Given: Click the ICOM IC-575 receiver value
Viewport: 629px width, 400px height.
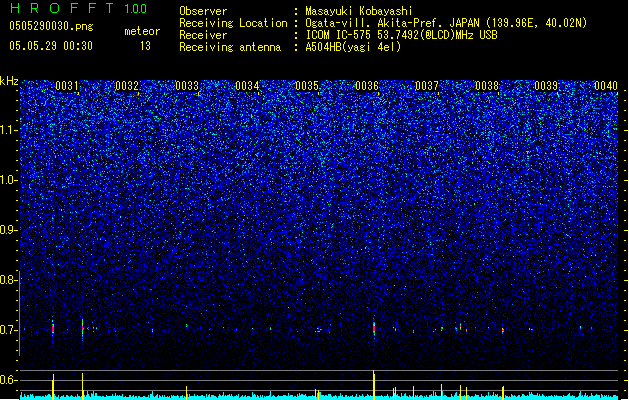Looking at the screenshot, I should coord(401,35).
